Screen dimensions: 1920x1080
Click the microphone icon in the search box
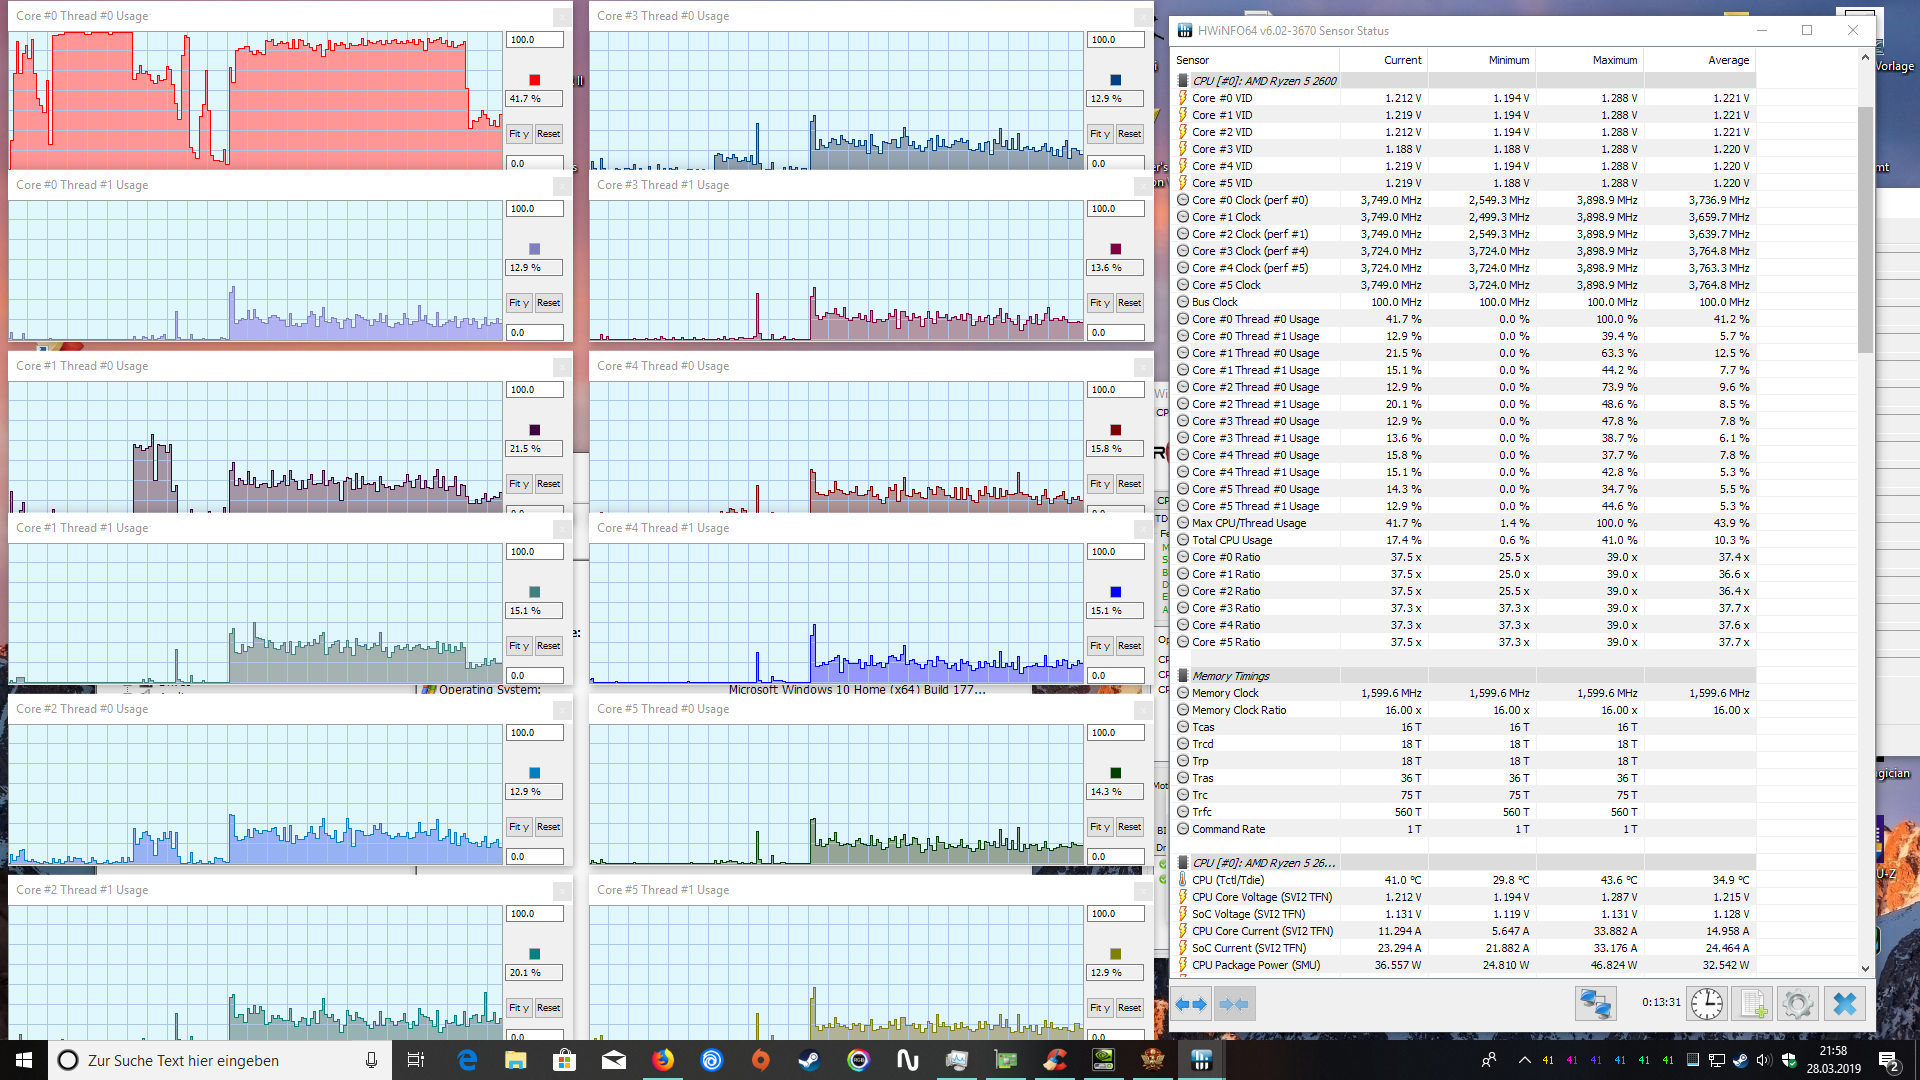pyautogui.click(x=371, y=1060)
